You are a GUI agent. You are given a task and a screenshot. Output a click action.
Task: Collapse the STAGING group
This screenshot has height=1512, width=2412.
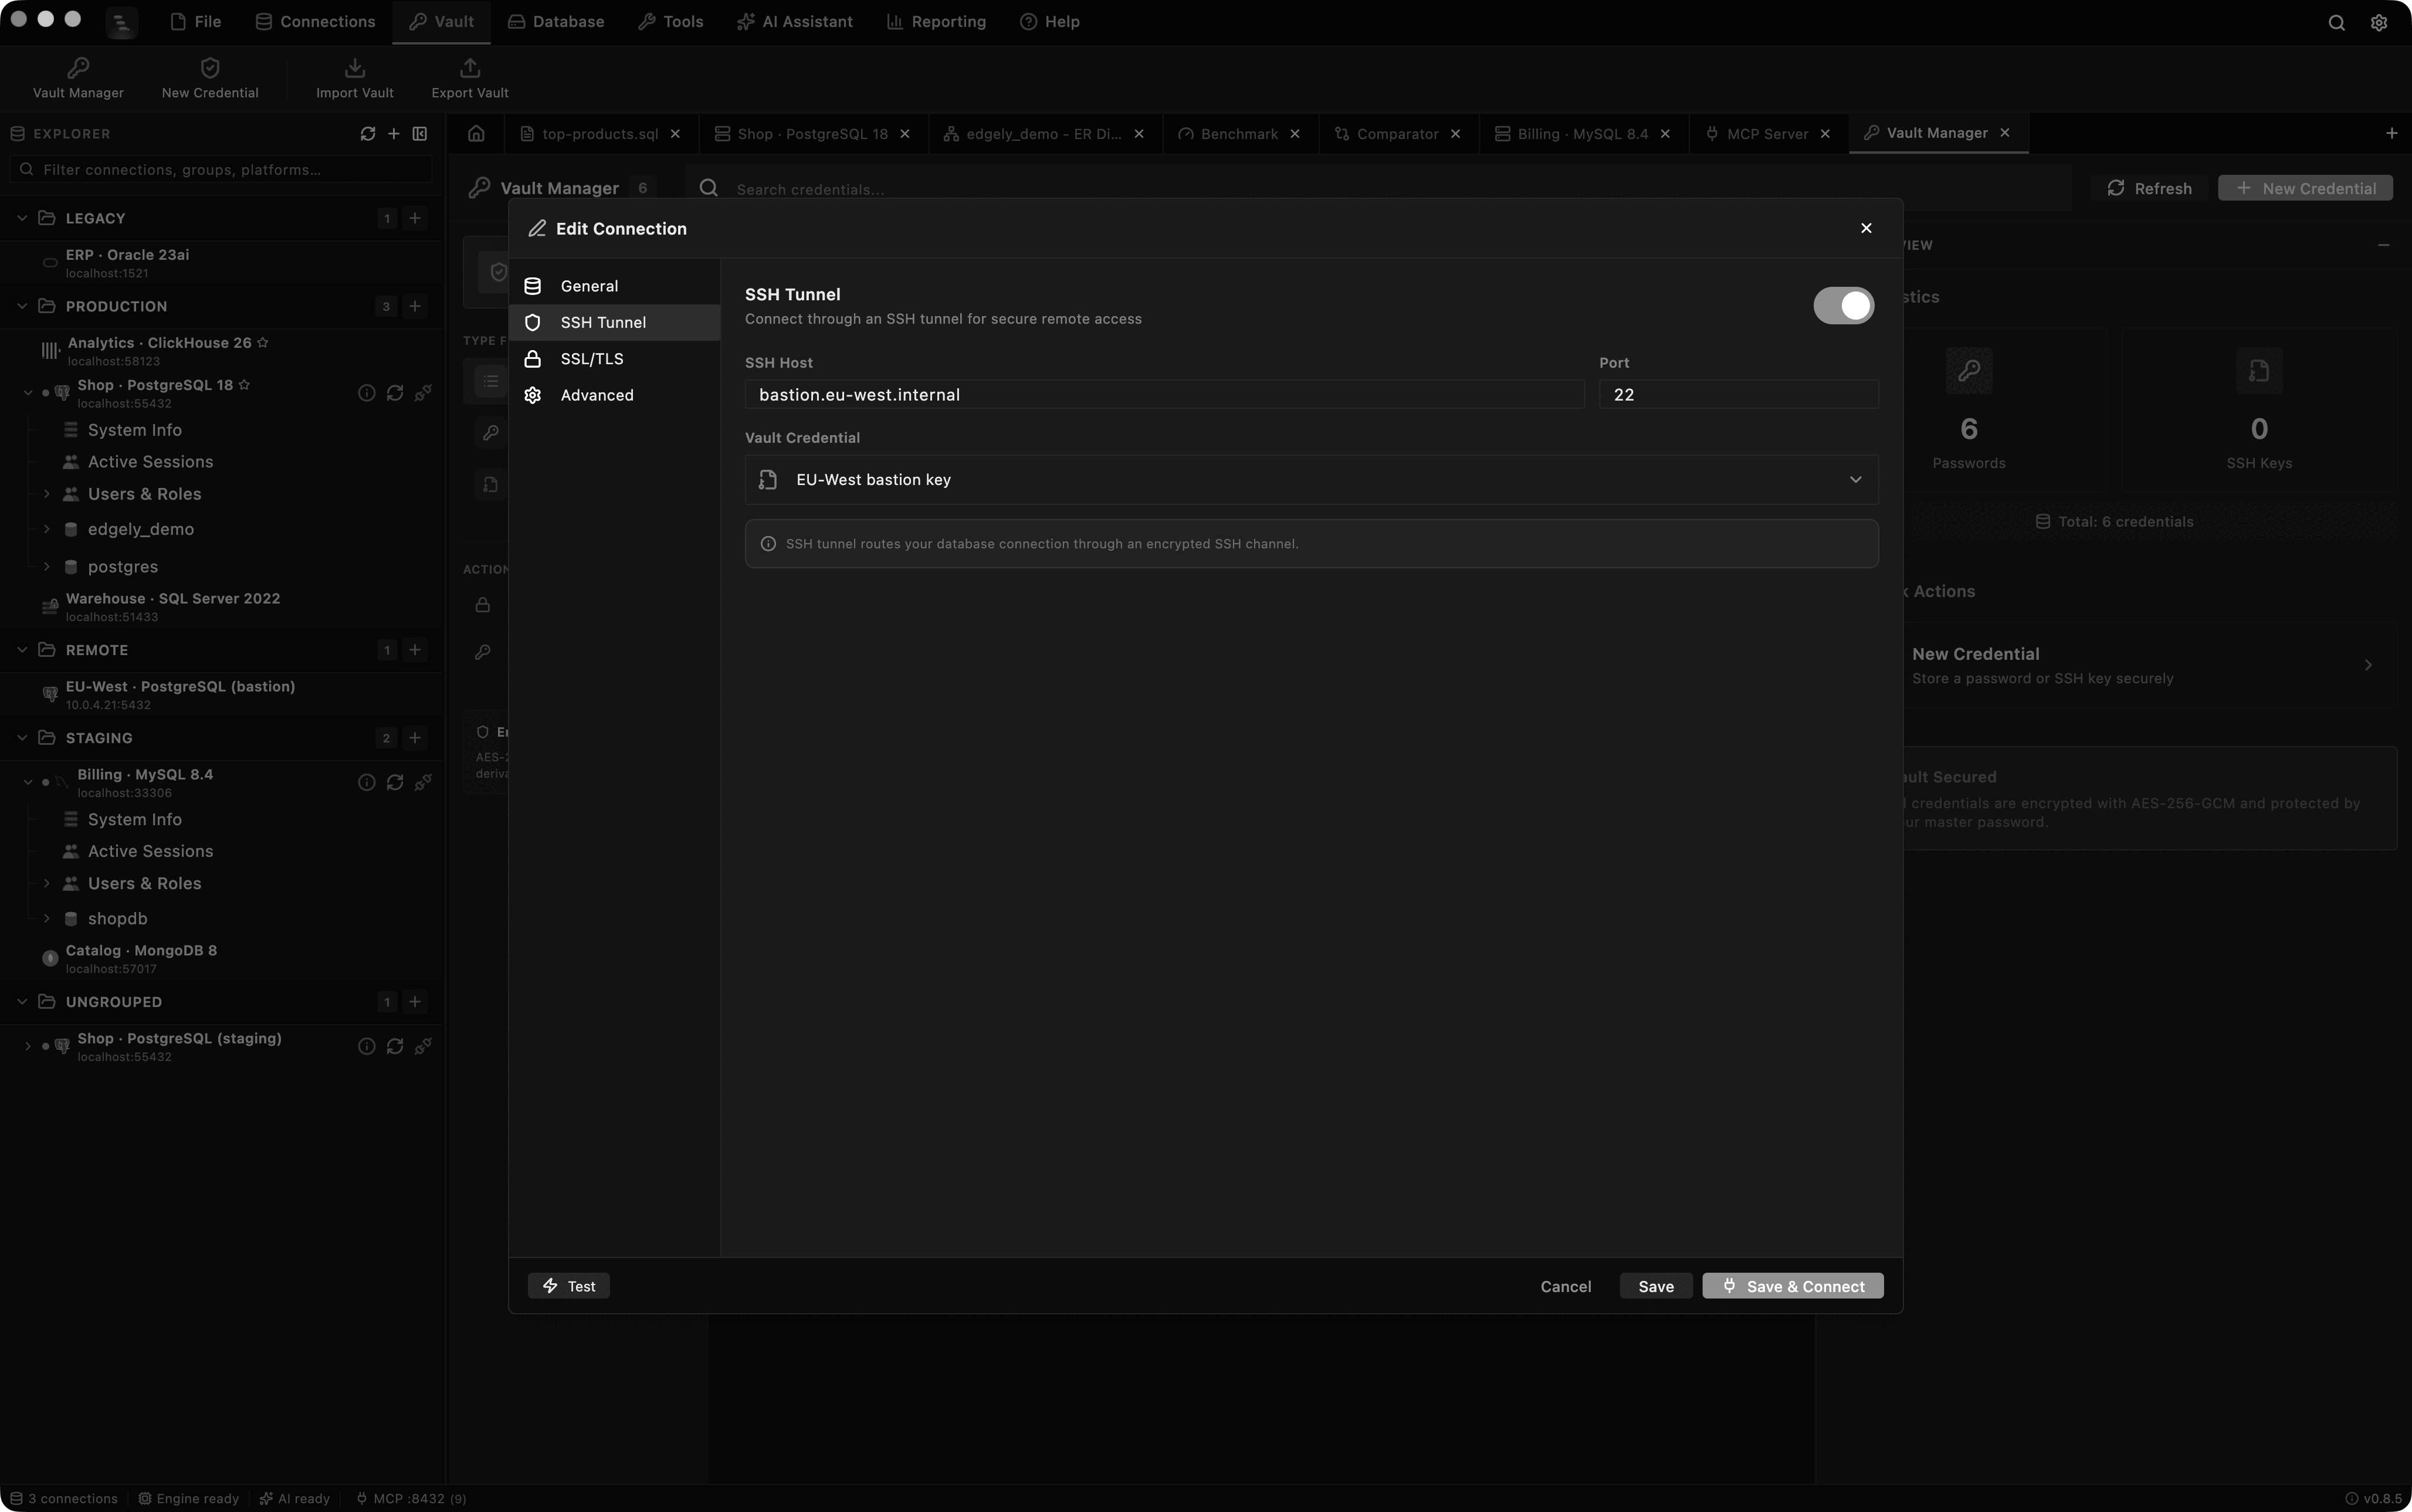[x=22, y=738]
